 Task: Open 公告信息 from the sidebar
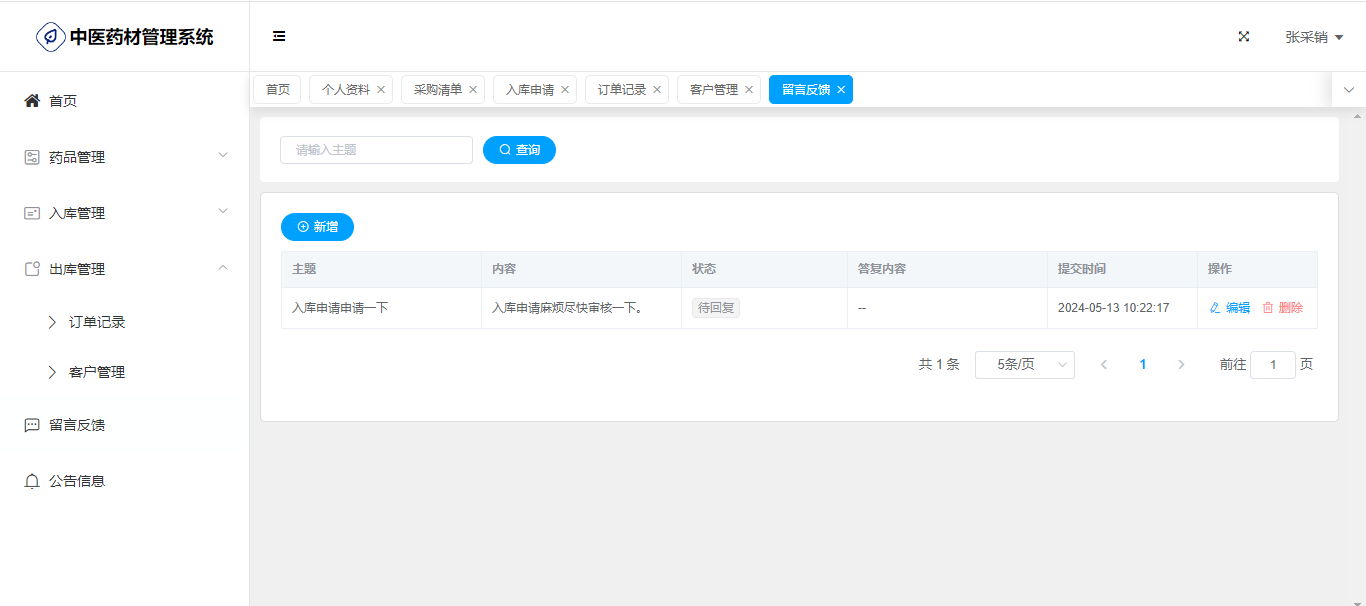[x=77, y=481]
